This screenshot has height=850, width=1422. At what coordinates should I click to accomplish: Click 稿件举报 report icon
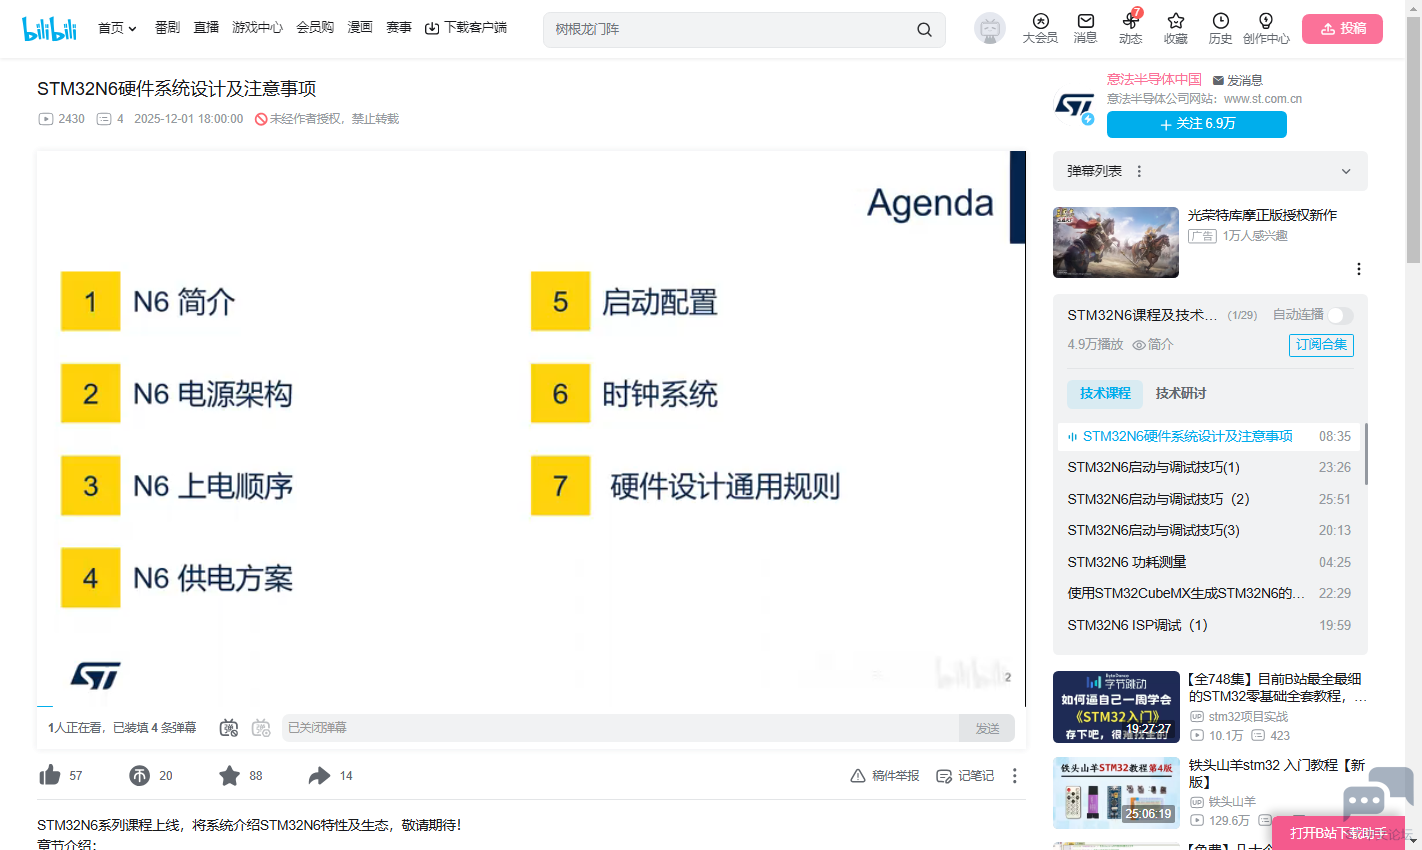pyautogui.click(x=857, y=776)
